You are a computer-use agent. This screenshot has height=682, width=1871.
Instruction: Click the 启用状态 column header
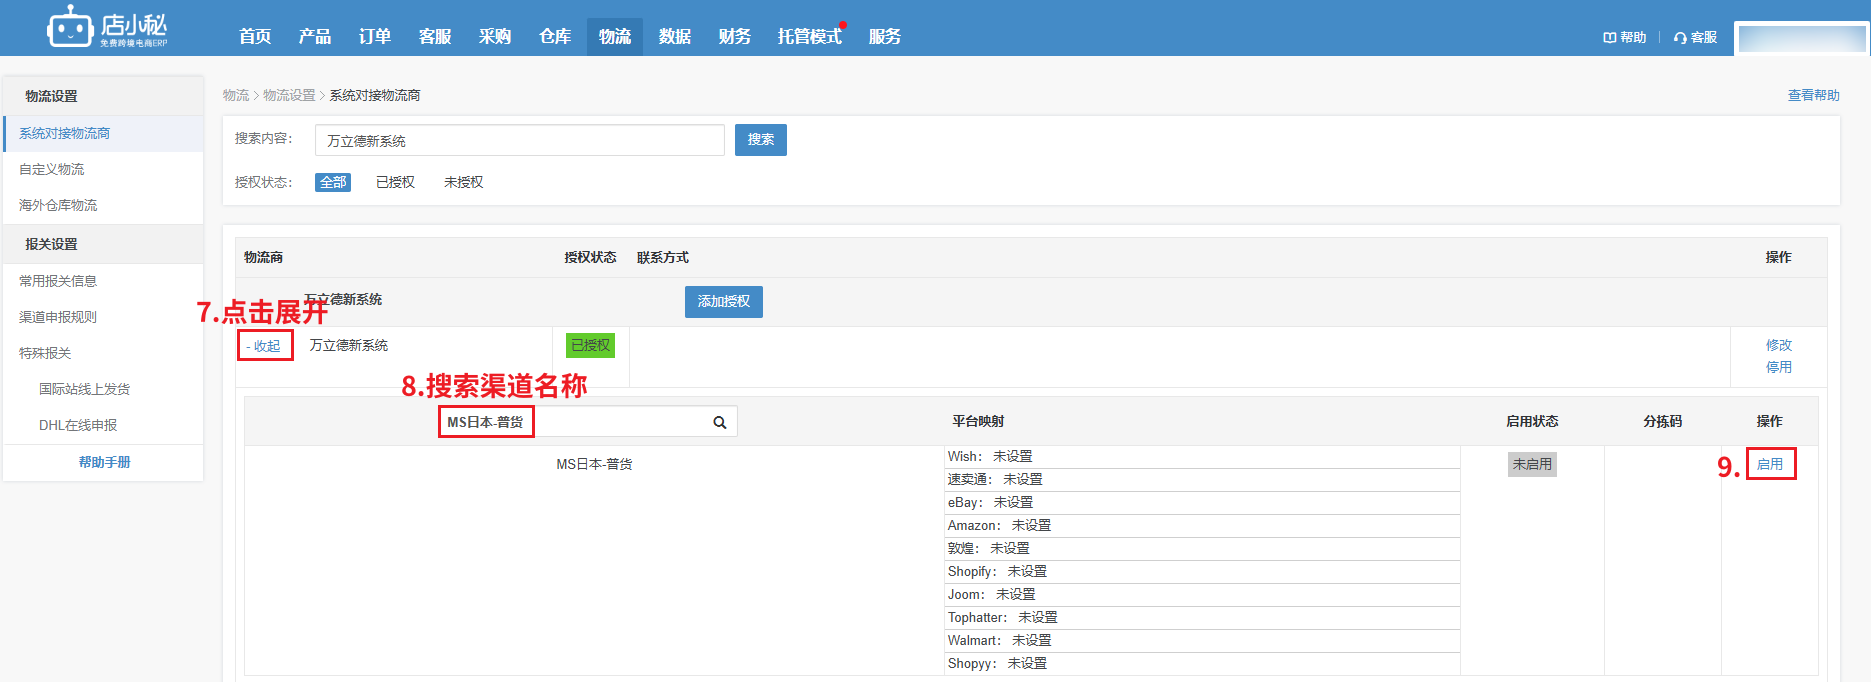click(x=1532, y=421)
